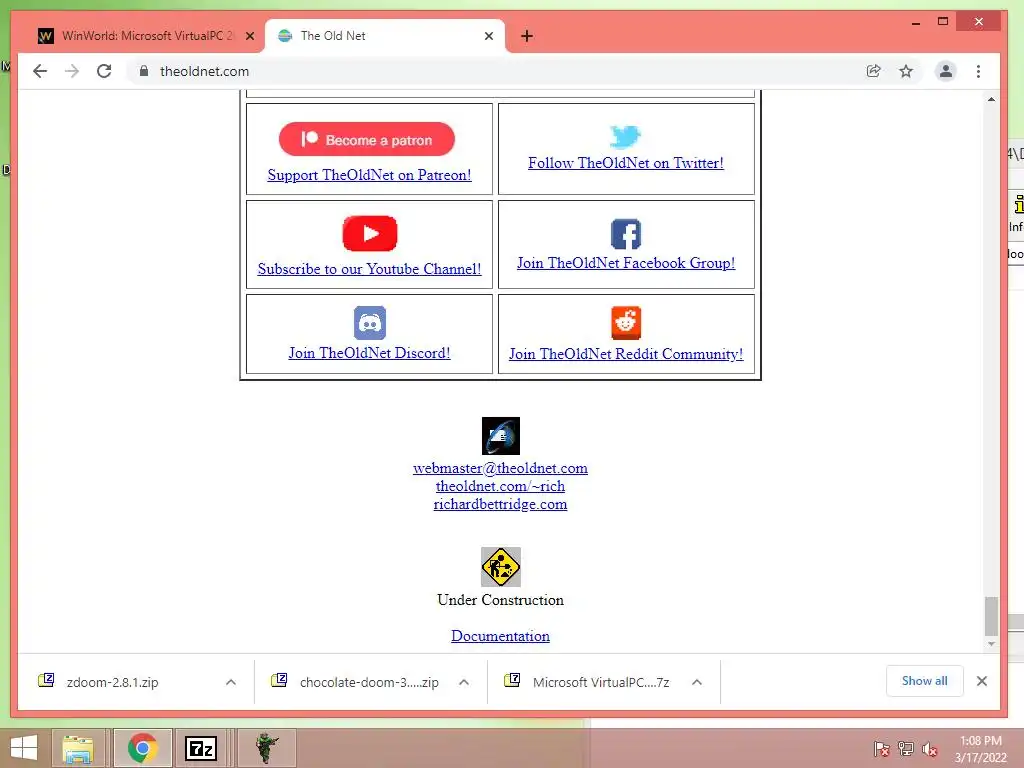
Task: Email webmaster@theoldnet.com link
Action: click(500, 468)
